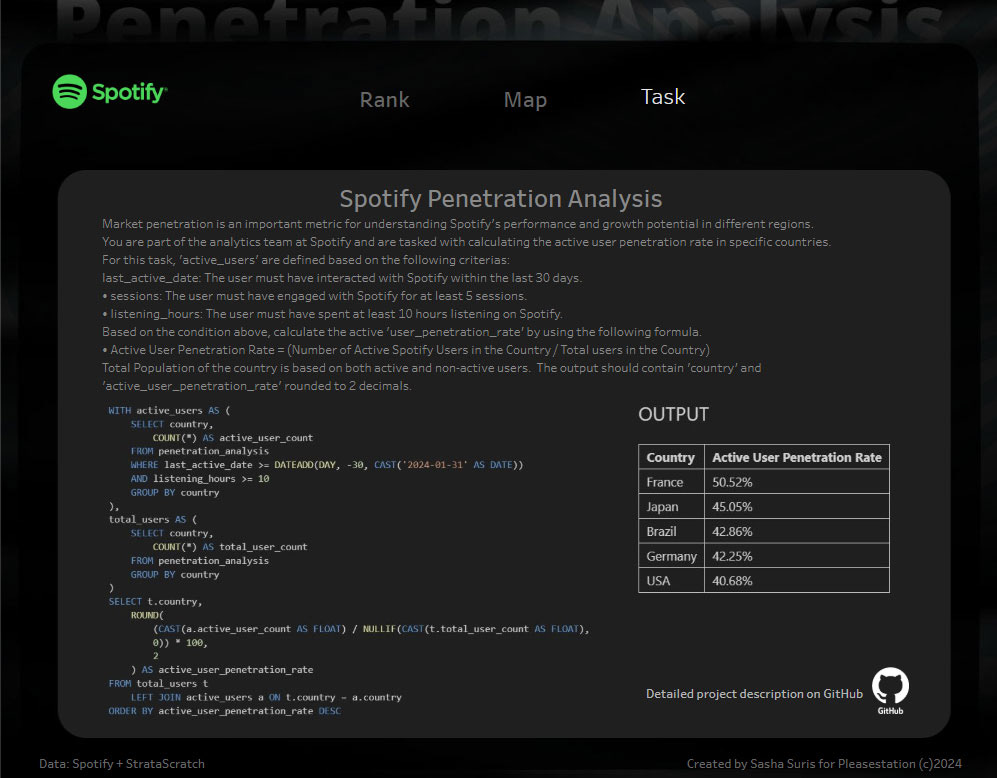Click the 'Active User Penetration Rate =' formula line

406,350
